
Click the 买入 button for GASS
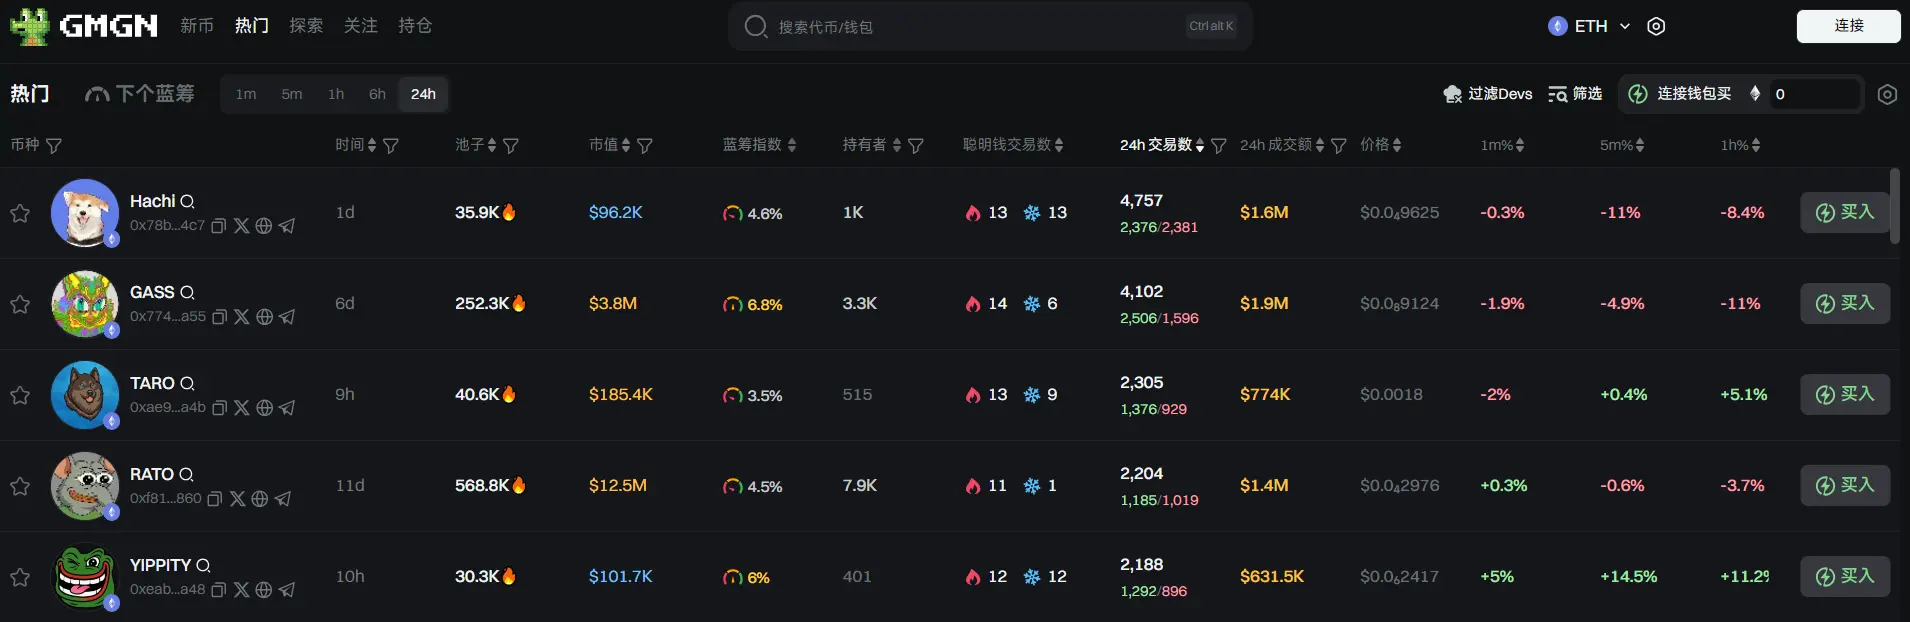coord(1845,304)
